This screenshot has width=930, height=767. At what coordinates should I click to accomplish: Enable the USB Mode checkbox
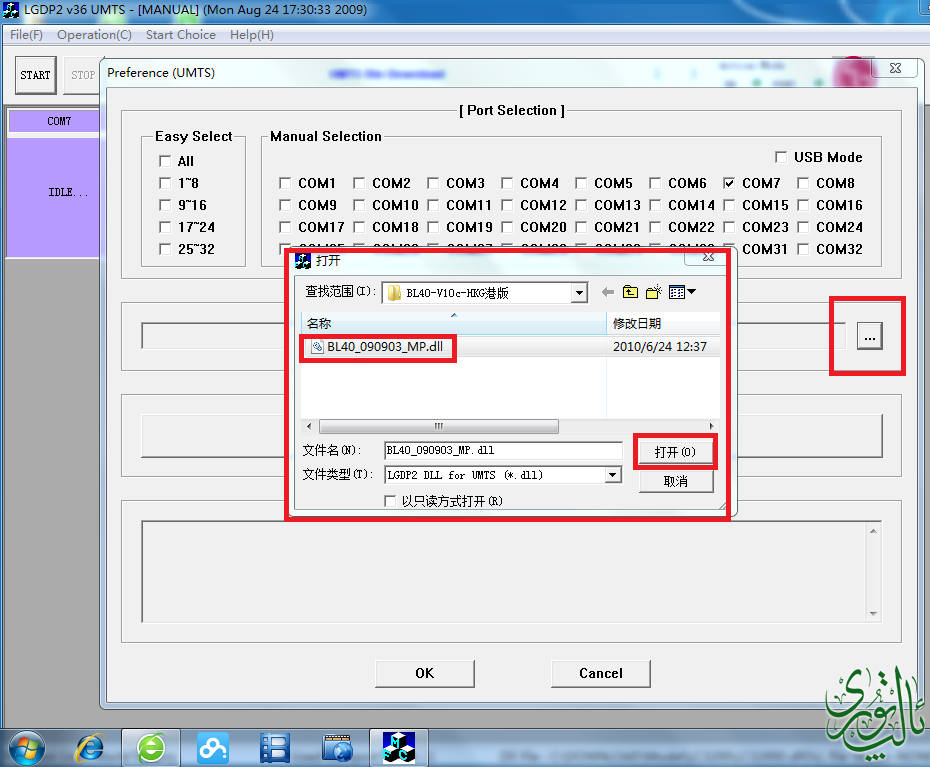(781, 157)
